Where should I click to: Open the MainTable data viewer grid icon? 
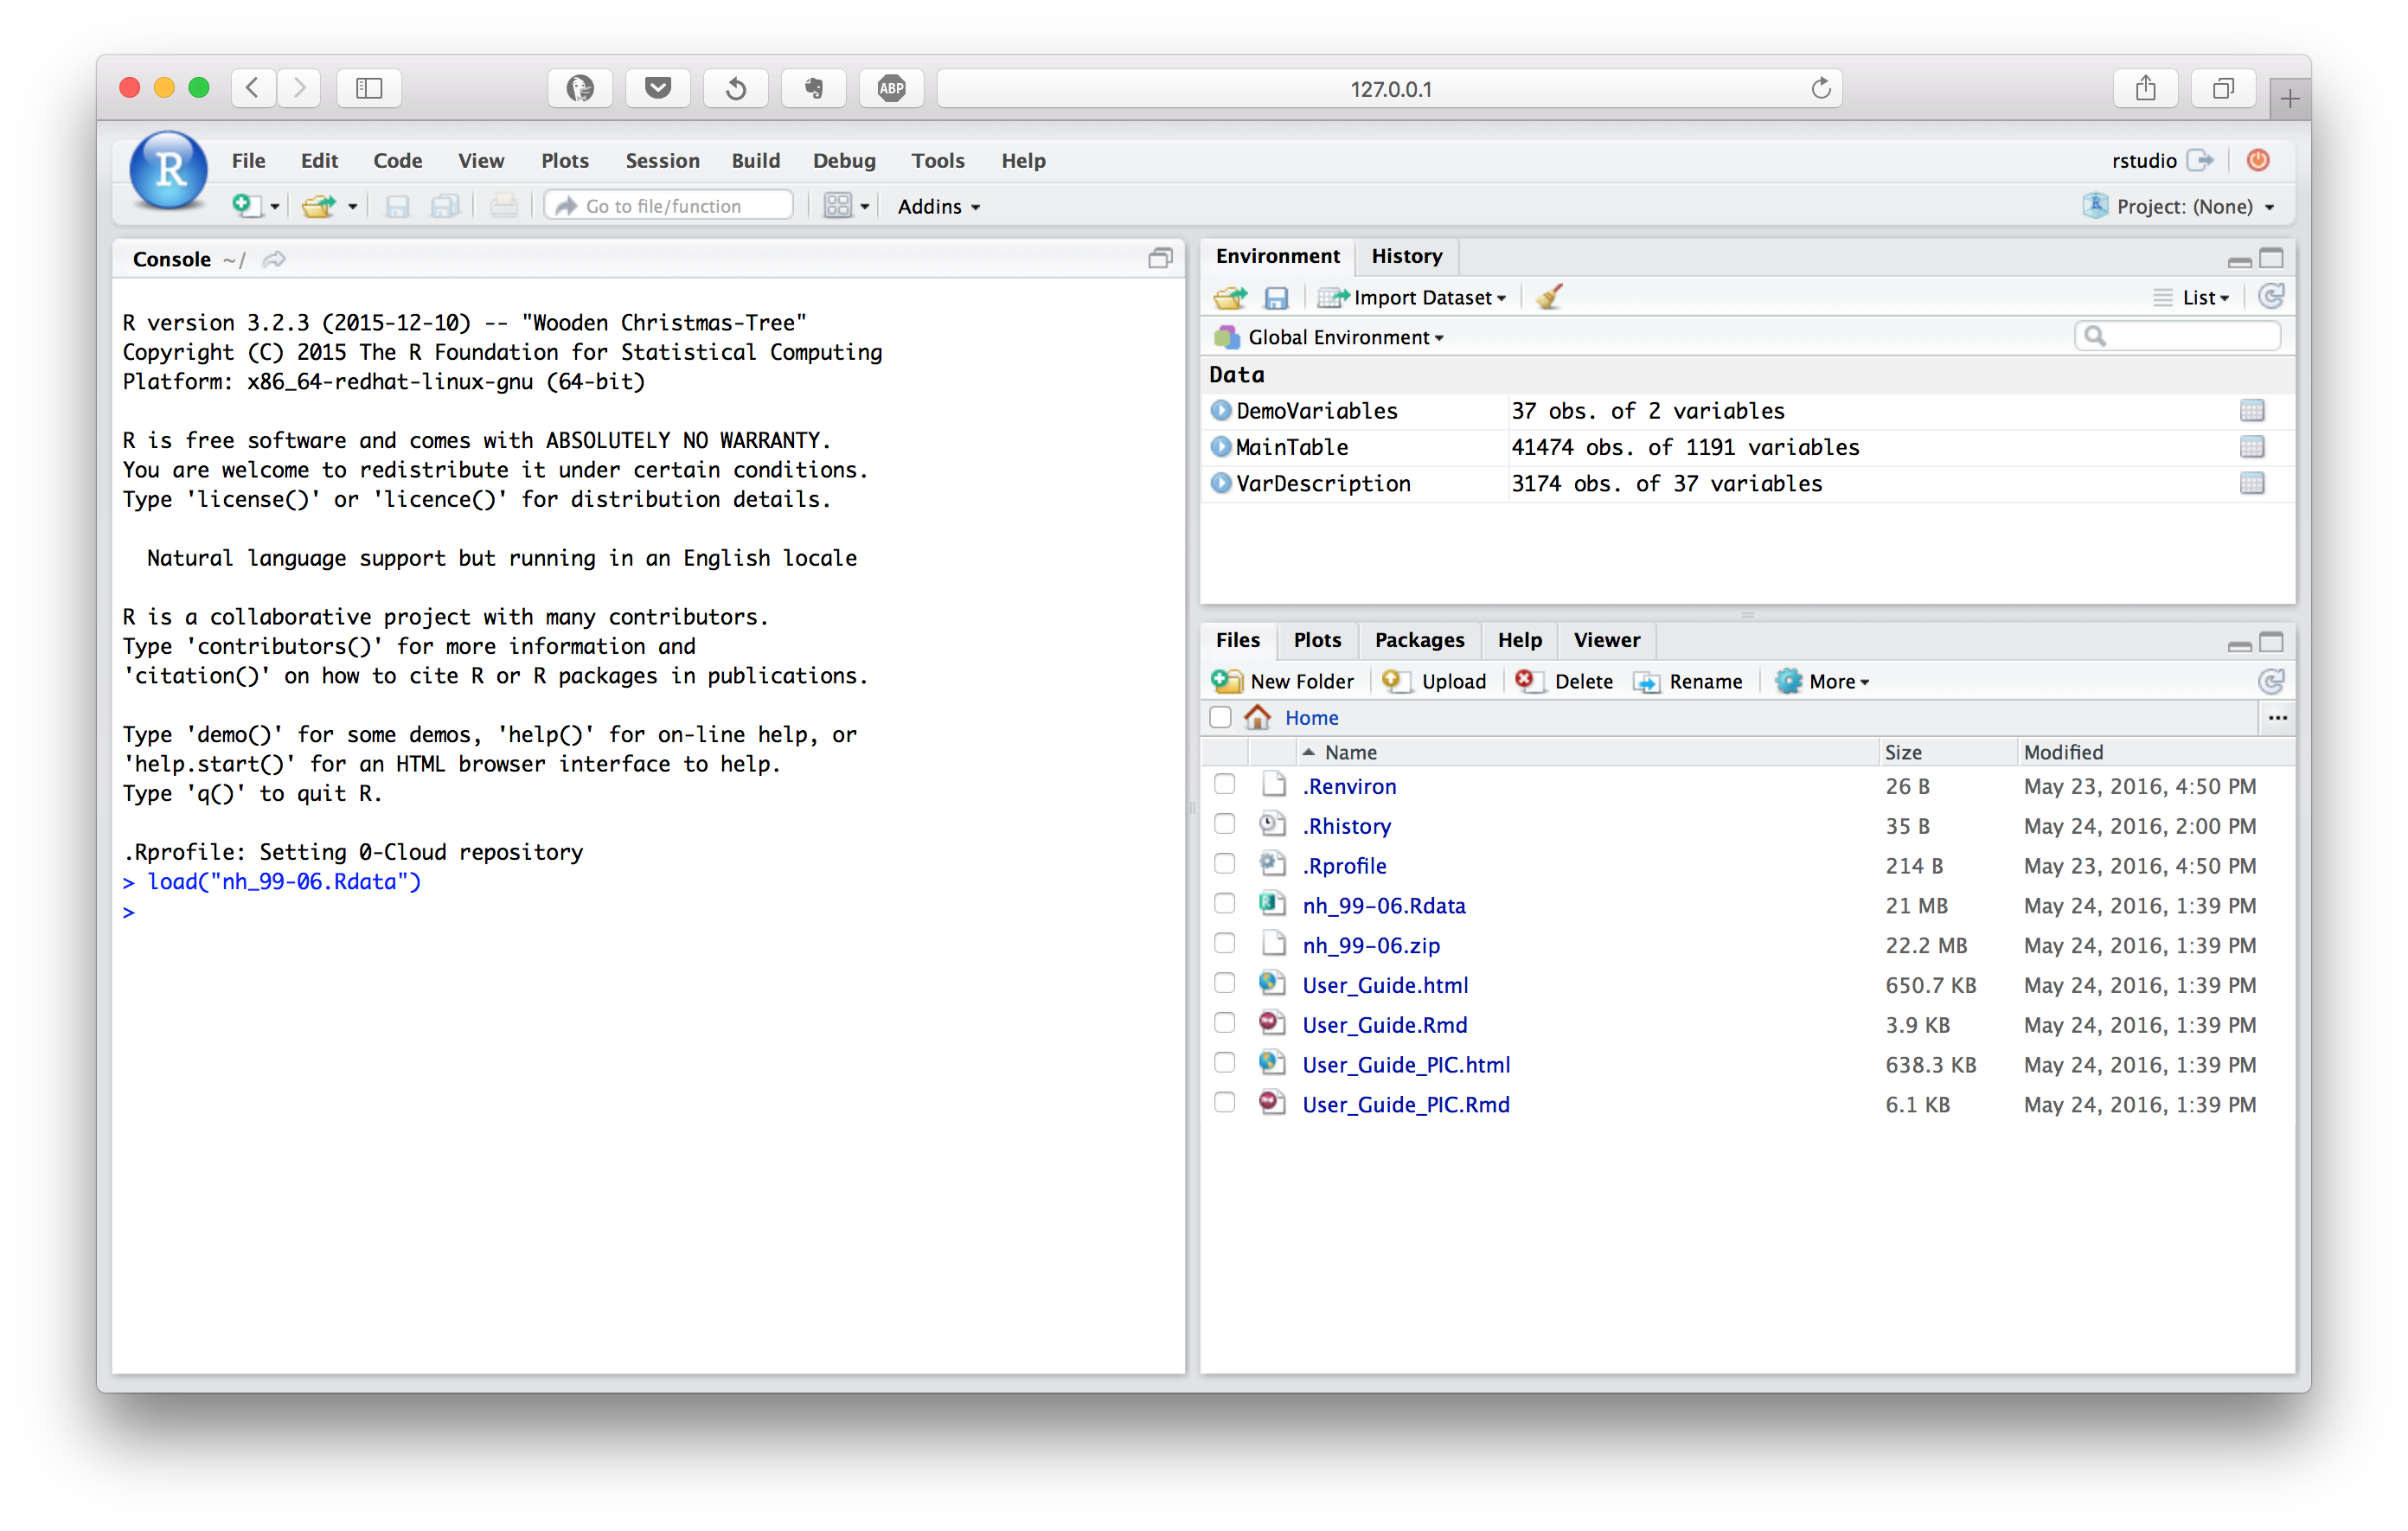(x=2251, y=447)
